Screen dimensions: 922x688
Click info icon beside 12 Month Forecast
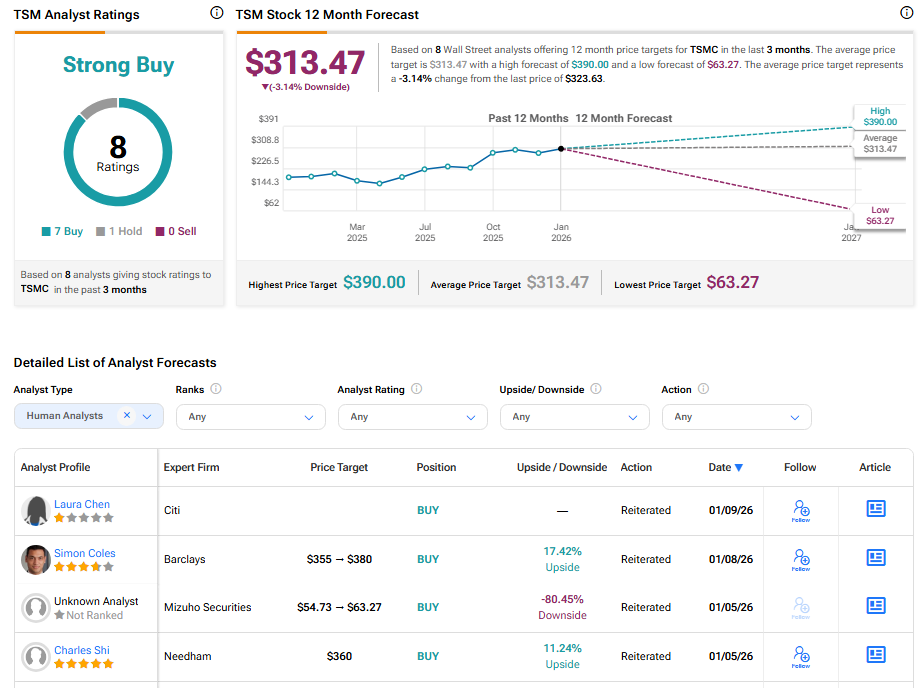(906, 13)
